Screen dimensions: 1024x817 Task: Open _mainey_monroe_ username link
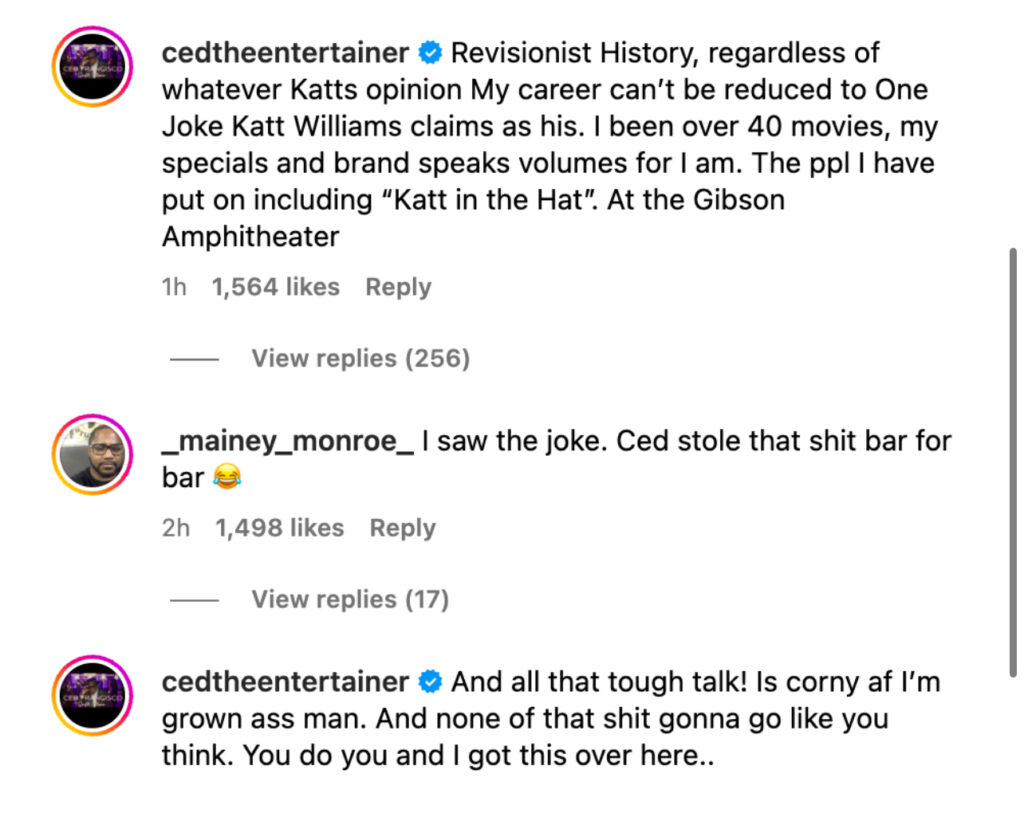[x=287, y=441]
